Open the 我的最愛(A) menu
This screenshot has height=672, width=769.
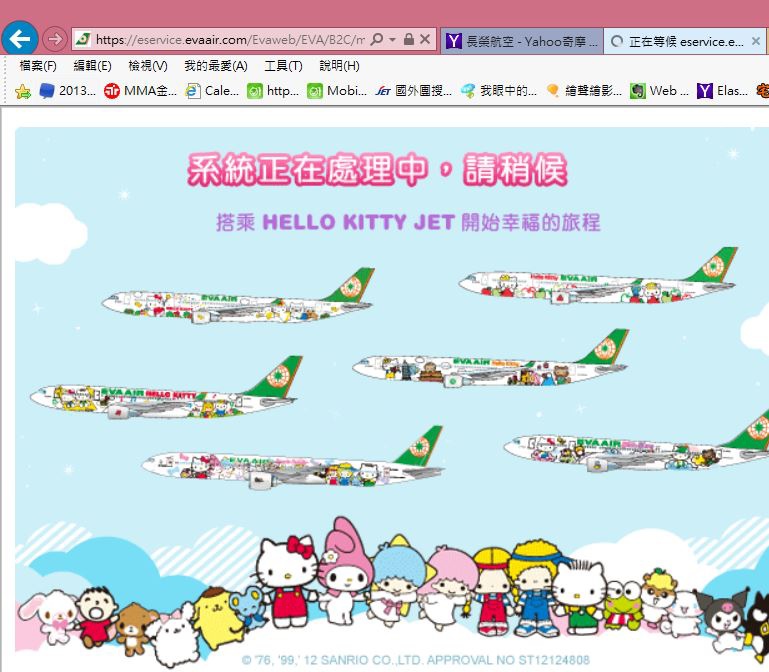click(216, 66)
